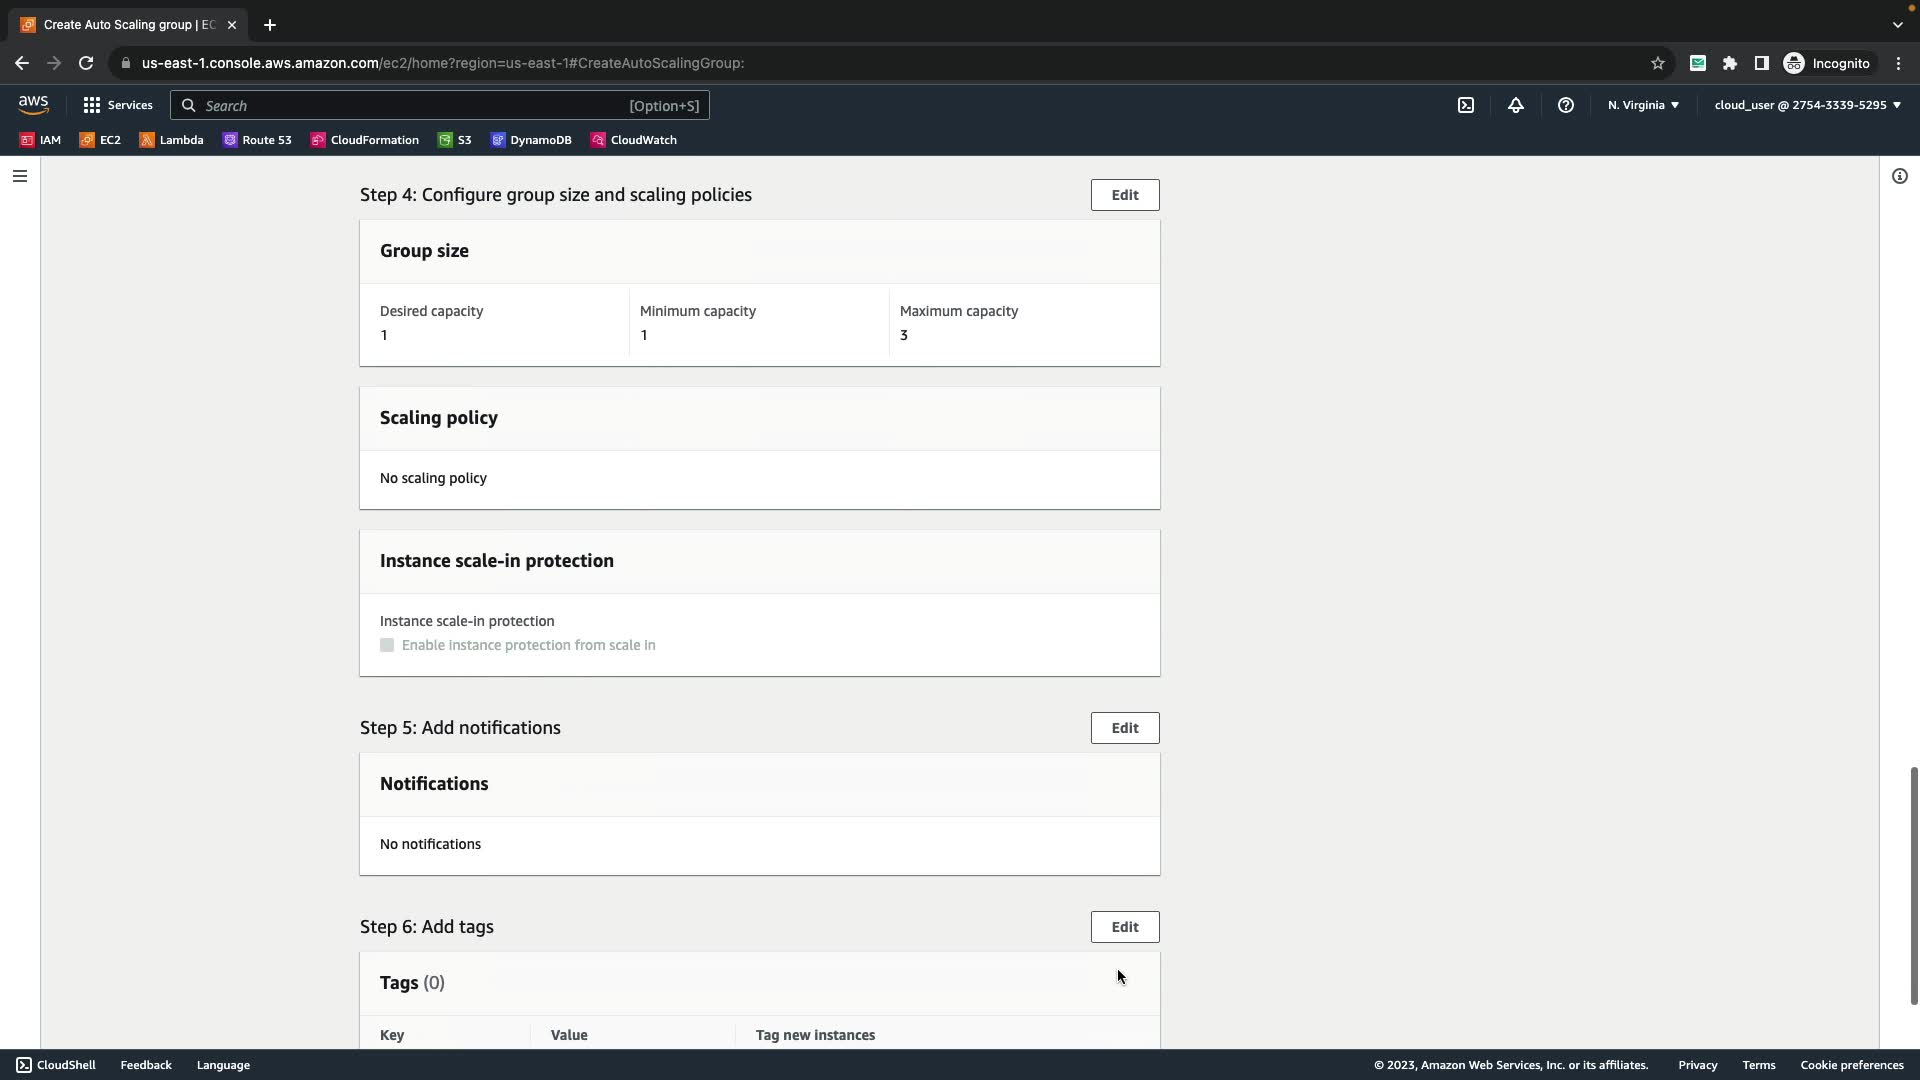Open the info panel icon
The image size is (1920, 1080).
click(x=1900, y=176)
